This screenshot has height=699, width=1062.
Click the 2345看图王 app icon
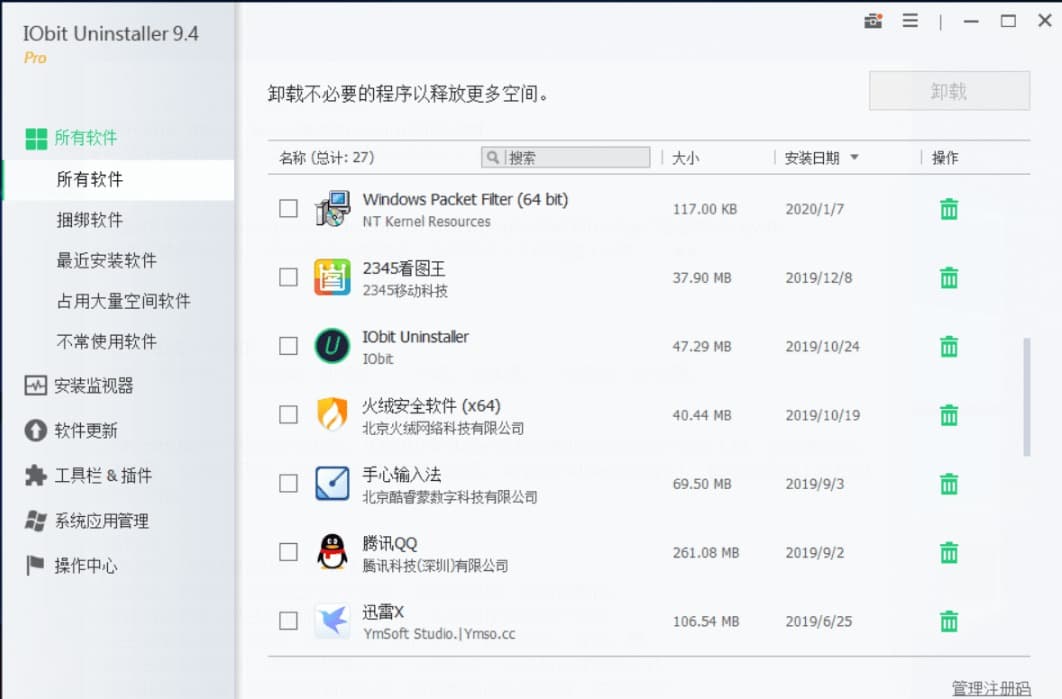(333, 277)
